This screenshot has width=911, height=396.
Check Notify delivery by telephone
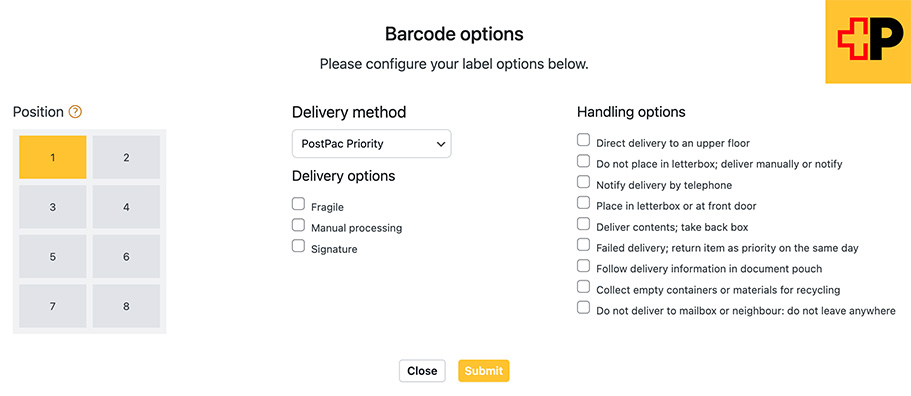coord(583,182)
